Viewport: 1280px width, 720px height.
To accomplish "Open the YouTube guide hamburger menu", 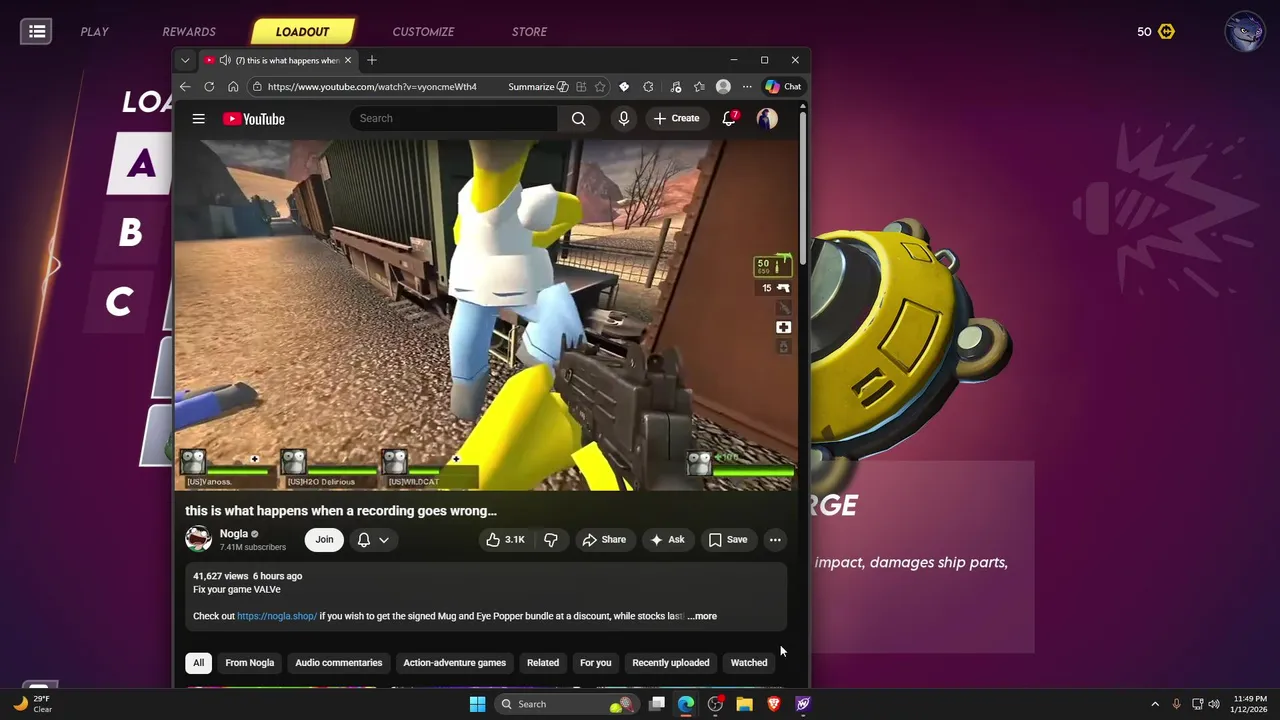I will [199, 119].
